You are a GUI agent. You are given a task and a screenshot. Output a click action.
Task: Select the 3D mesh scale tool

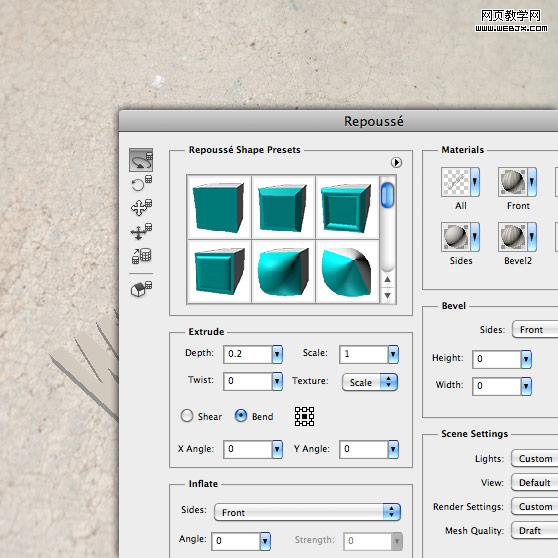[141, 256]
